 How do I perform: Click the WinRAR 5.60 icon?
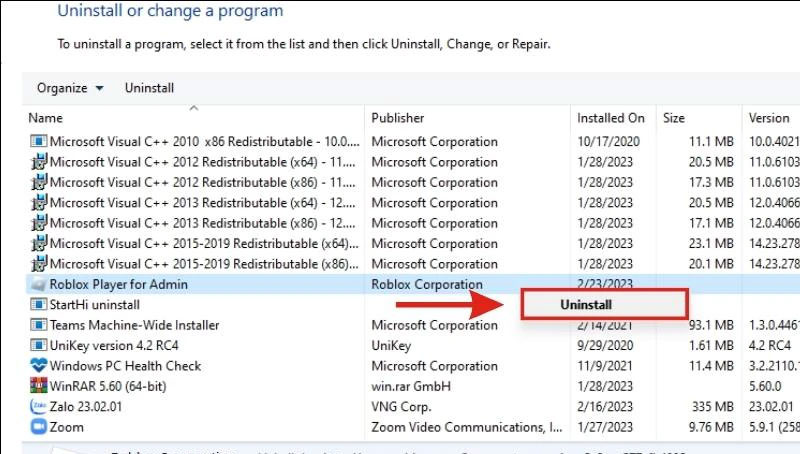click(39, 386)
